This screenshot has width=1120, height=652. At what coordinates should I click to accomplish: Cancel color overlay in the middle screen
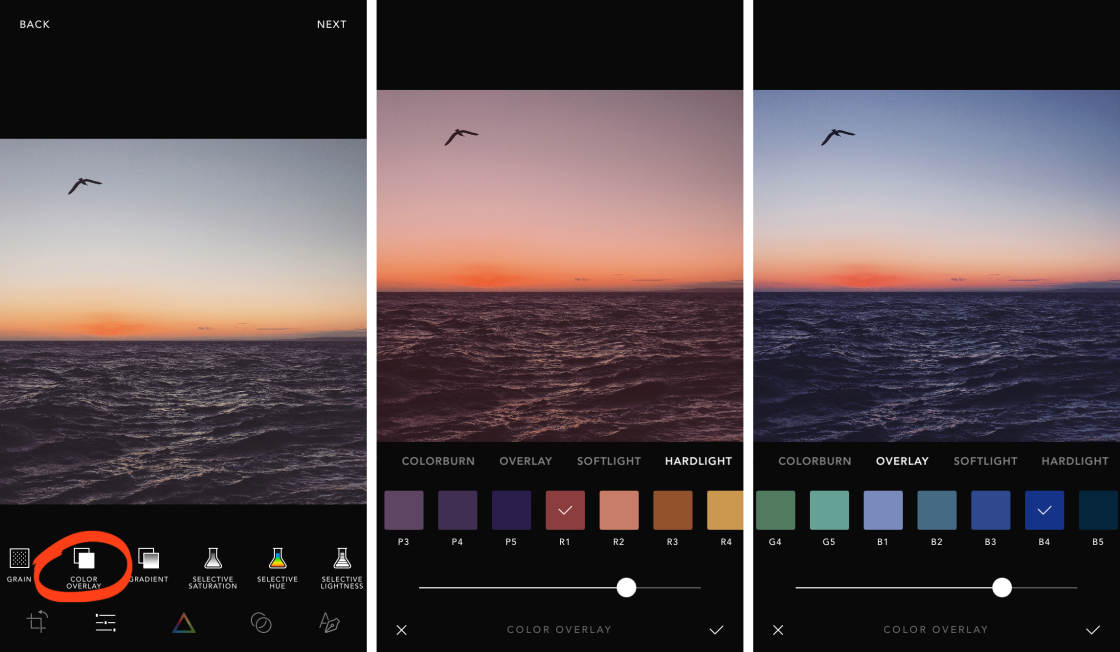coord(401,630)
